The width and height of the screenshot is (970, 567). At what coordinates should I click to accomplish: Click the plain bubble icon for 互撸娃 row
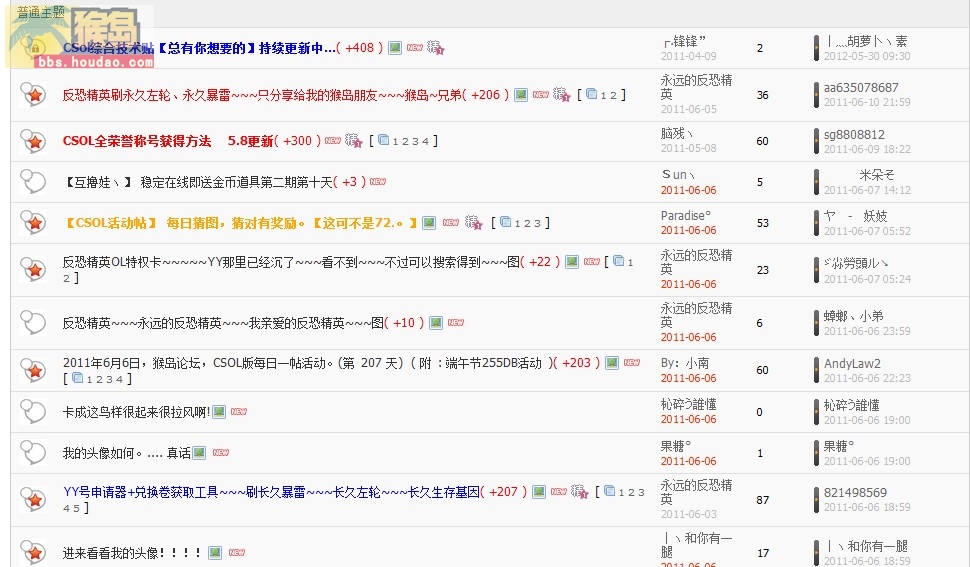click(33, 182)
